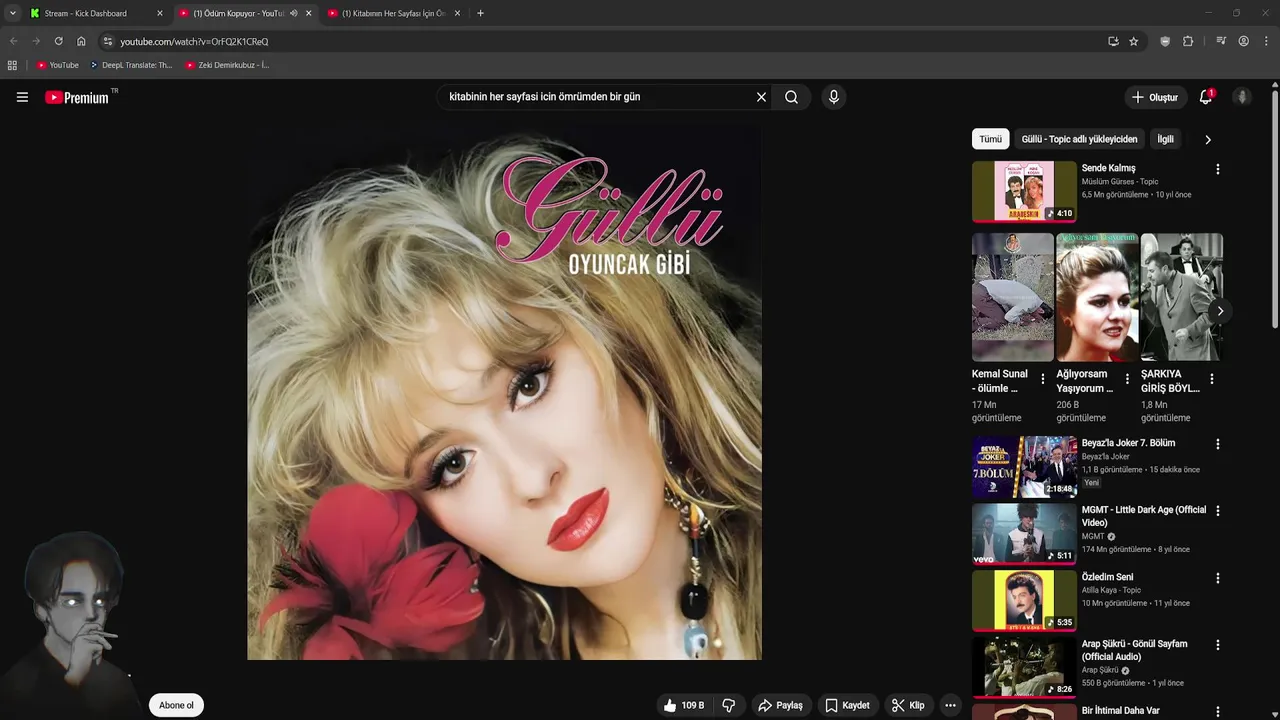
Task: Open more actions under the video
Action: [x=950, y=705]
